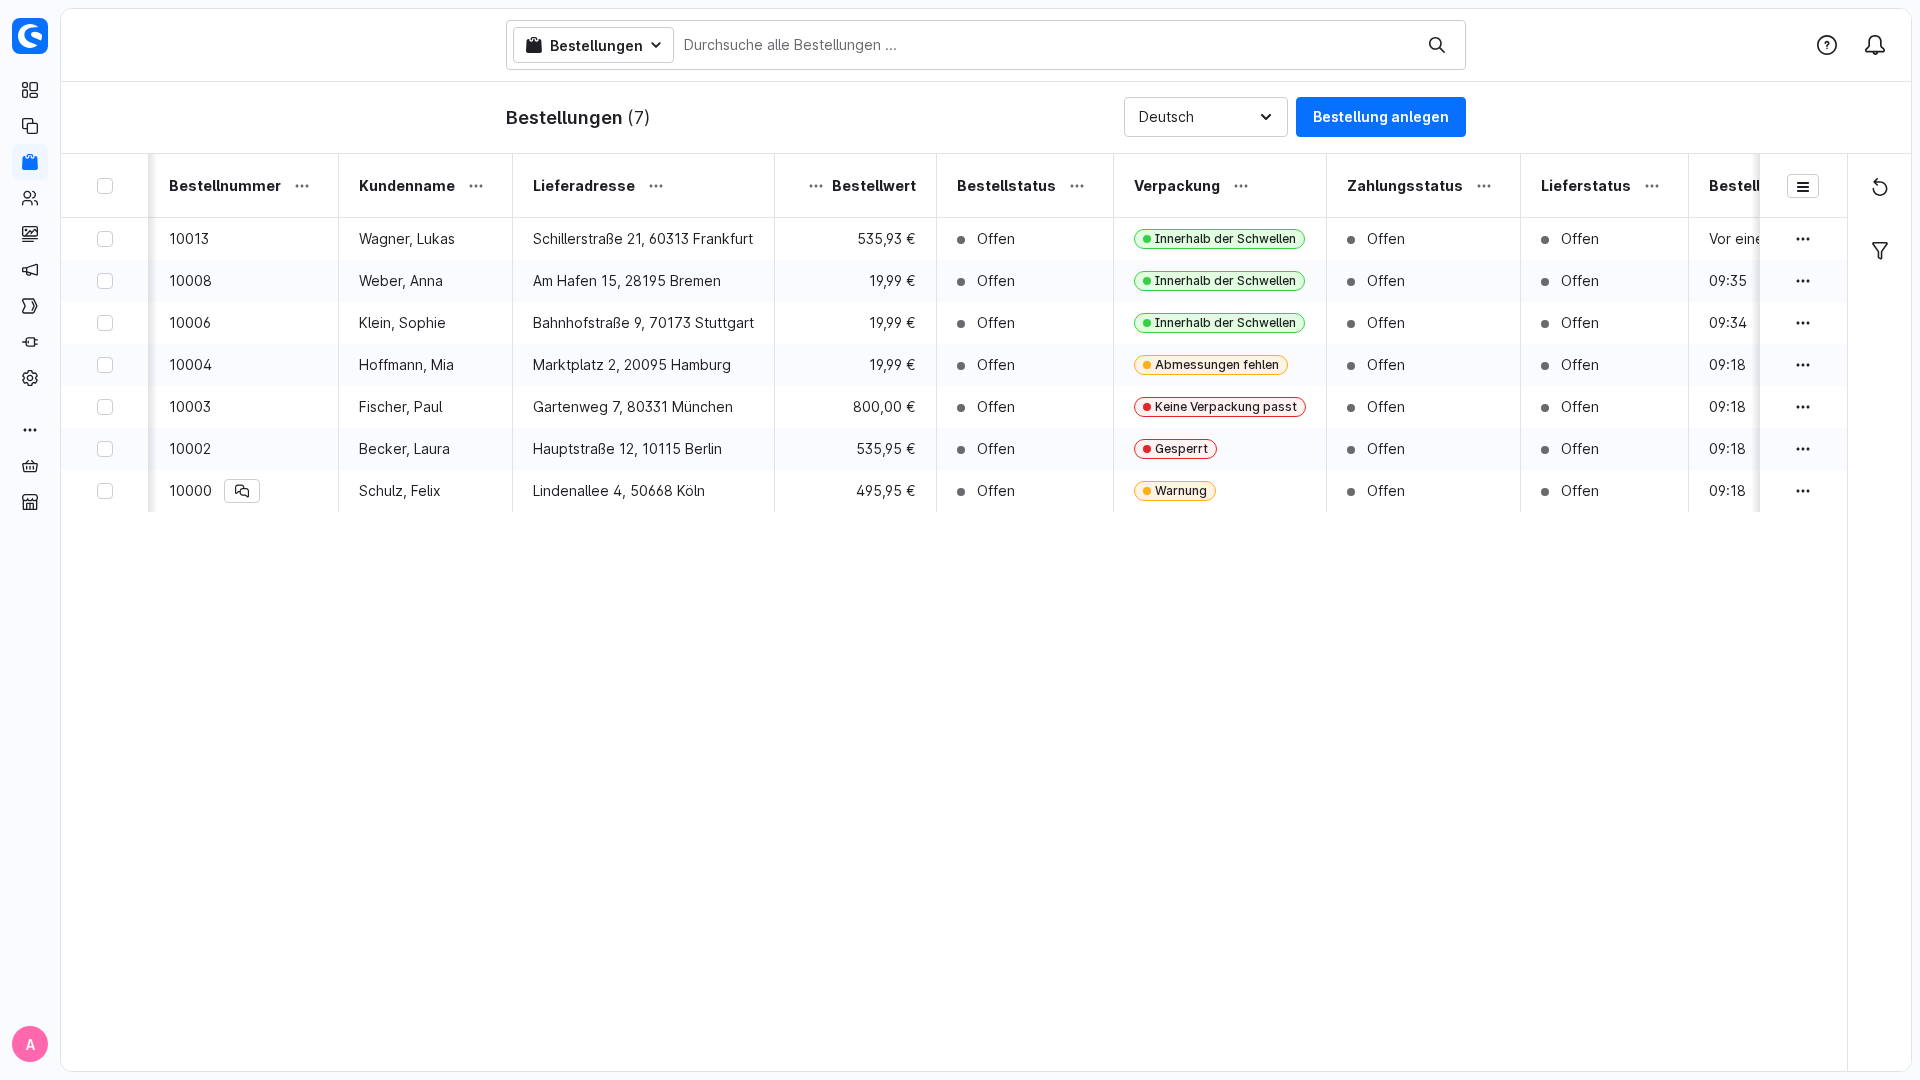Open the customers icon in sidebar

pyautogui.click(x=30, y=198)
